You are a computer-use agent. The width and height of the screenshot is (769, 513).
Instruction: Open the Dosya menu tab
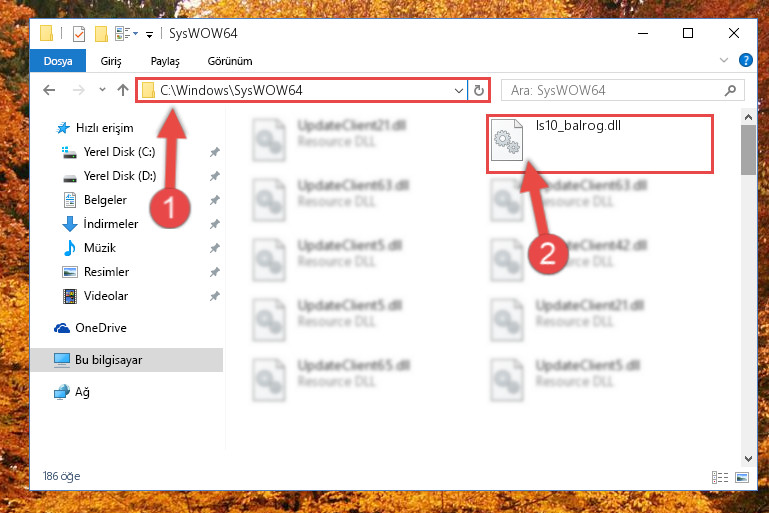58,61
